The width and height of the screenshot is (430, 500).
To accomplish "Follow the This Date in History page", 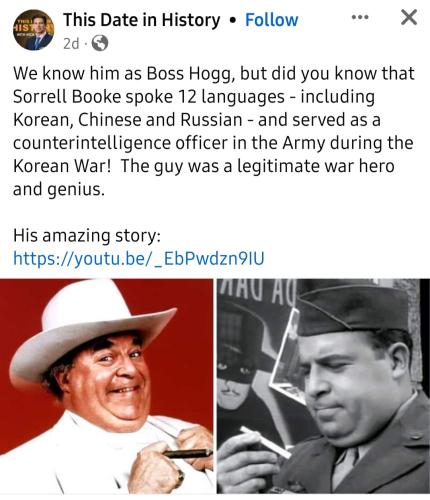I will 271,20.
